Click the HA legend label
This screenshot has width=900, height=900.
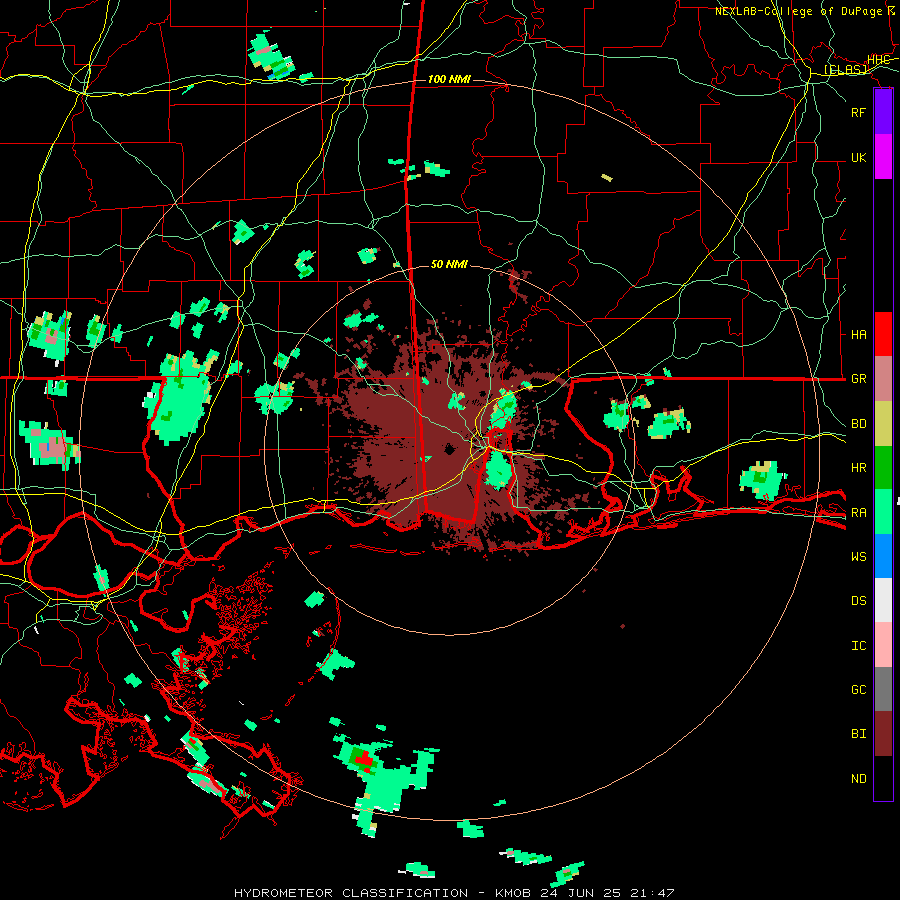coord(858,334)
